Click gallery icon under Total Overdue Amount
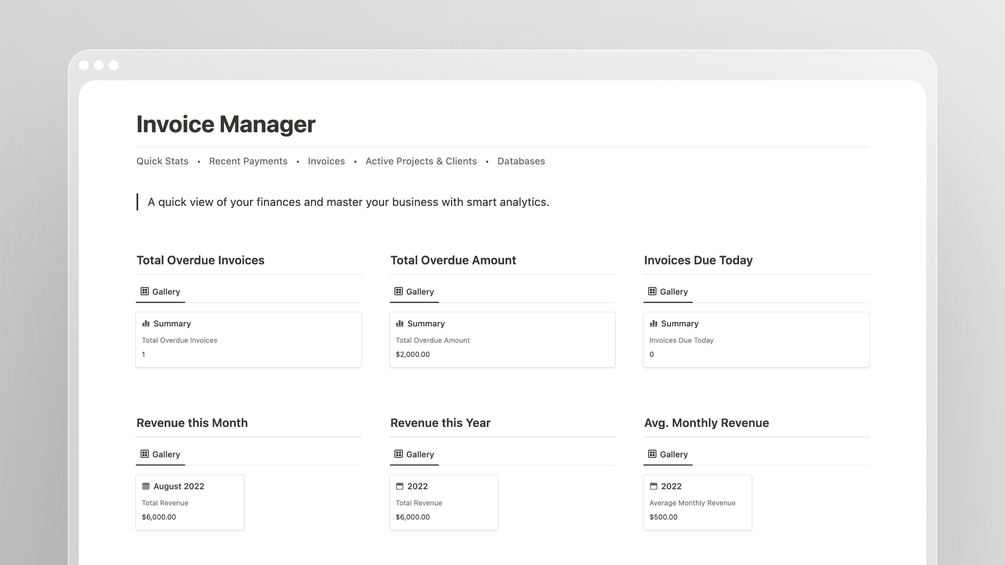Screen dimensions: 1005x565 (x=398, y=291)
